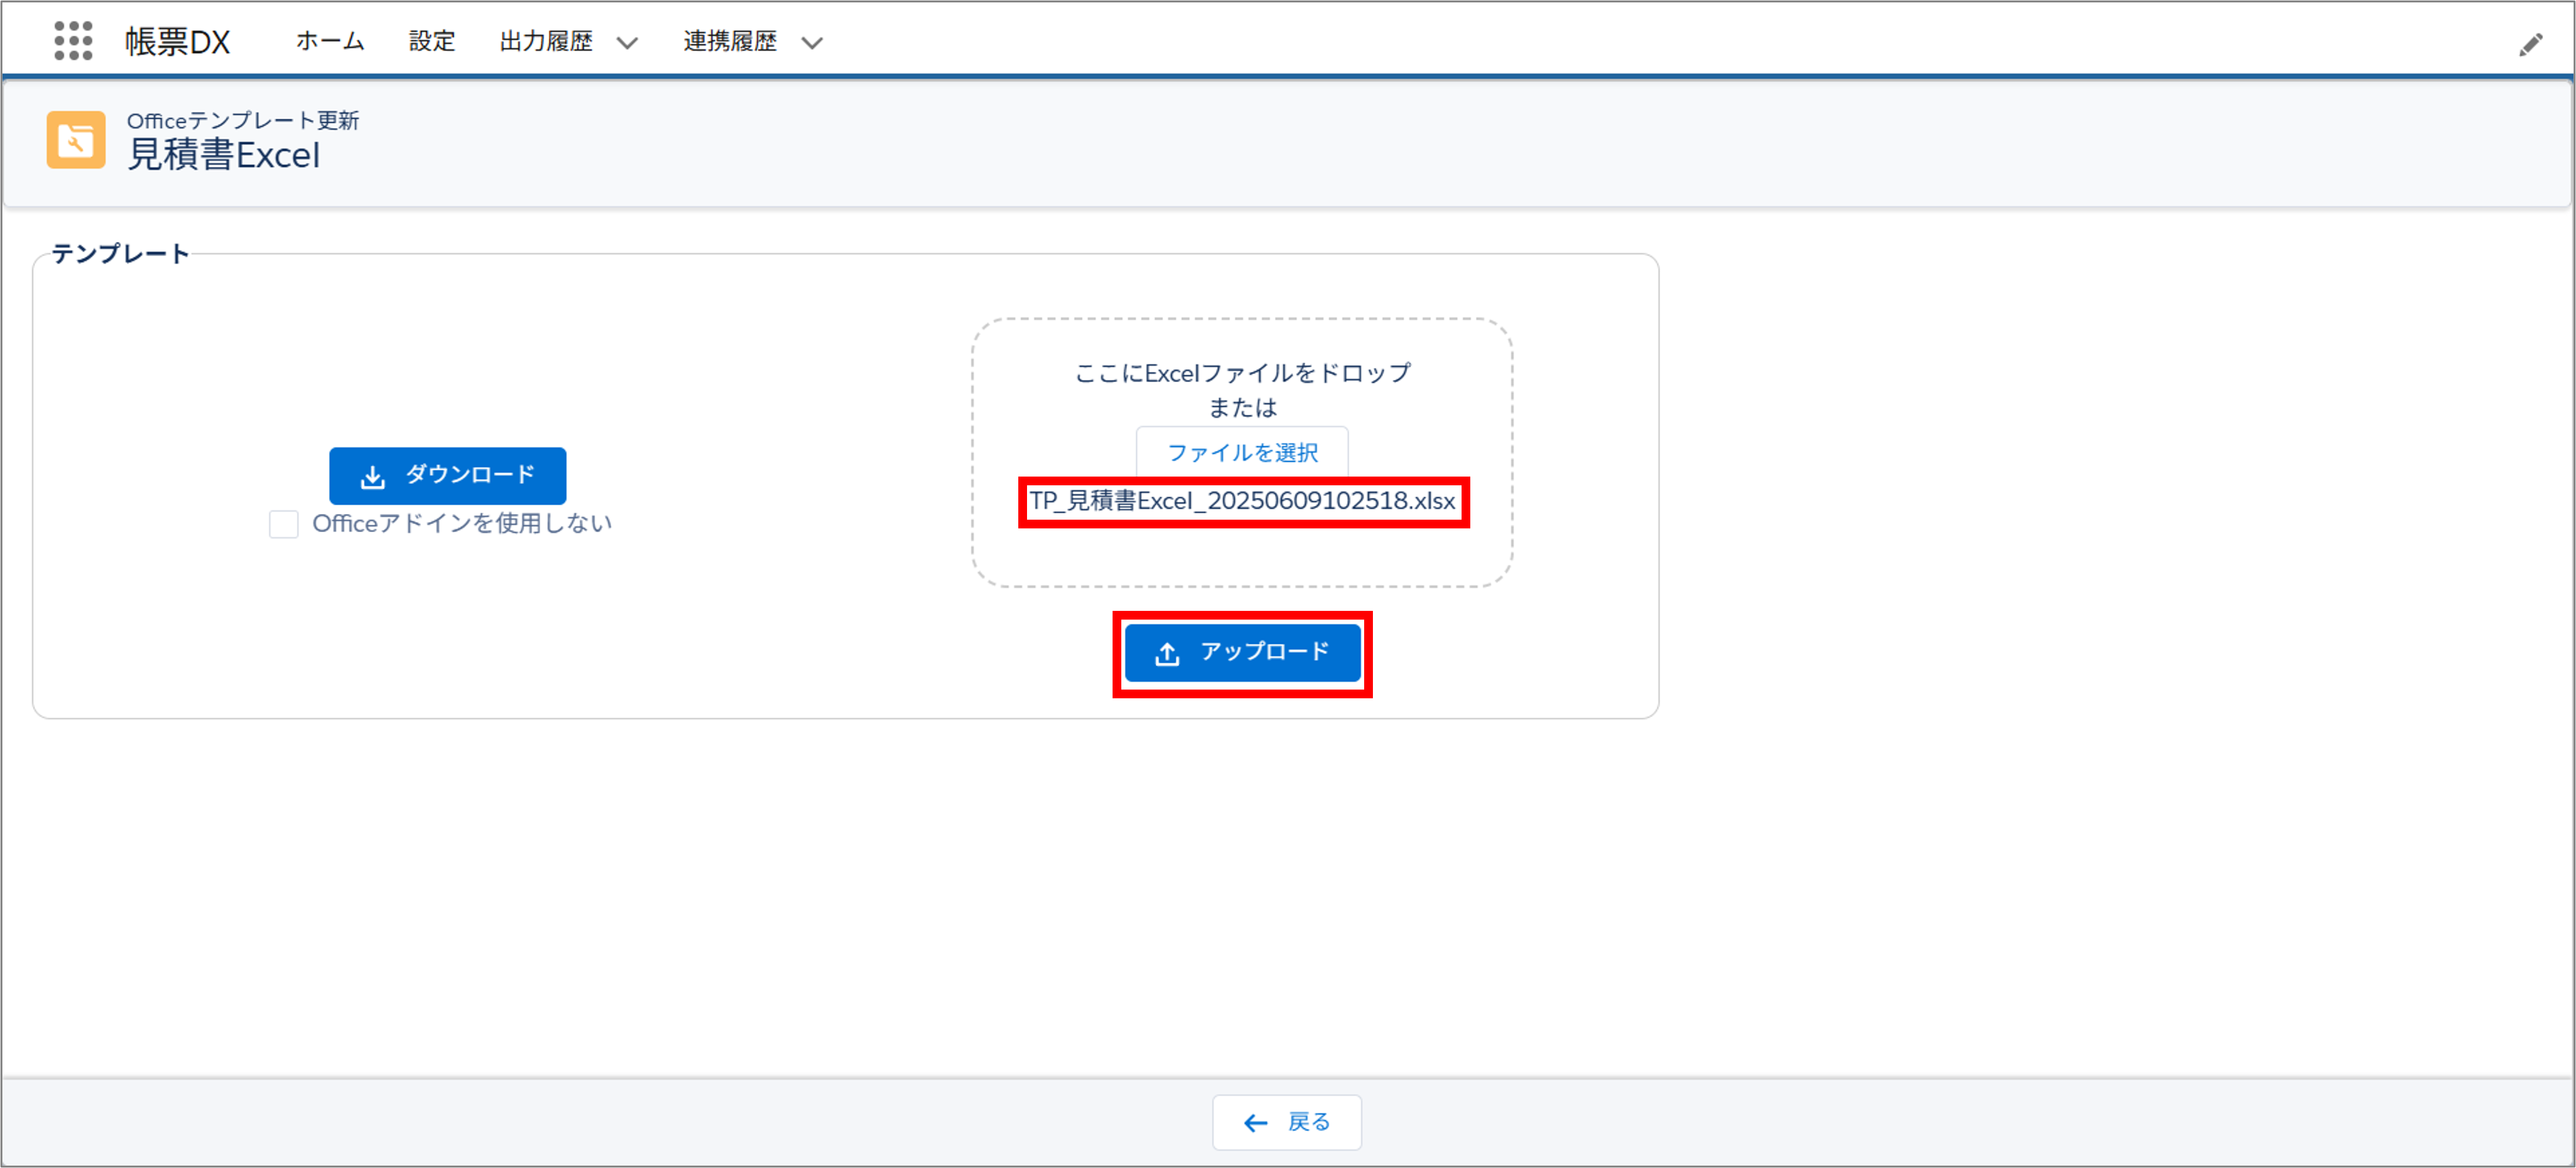Click the download arrow icon
The image size is (2576, 1168).
(373, 477)
